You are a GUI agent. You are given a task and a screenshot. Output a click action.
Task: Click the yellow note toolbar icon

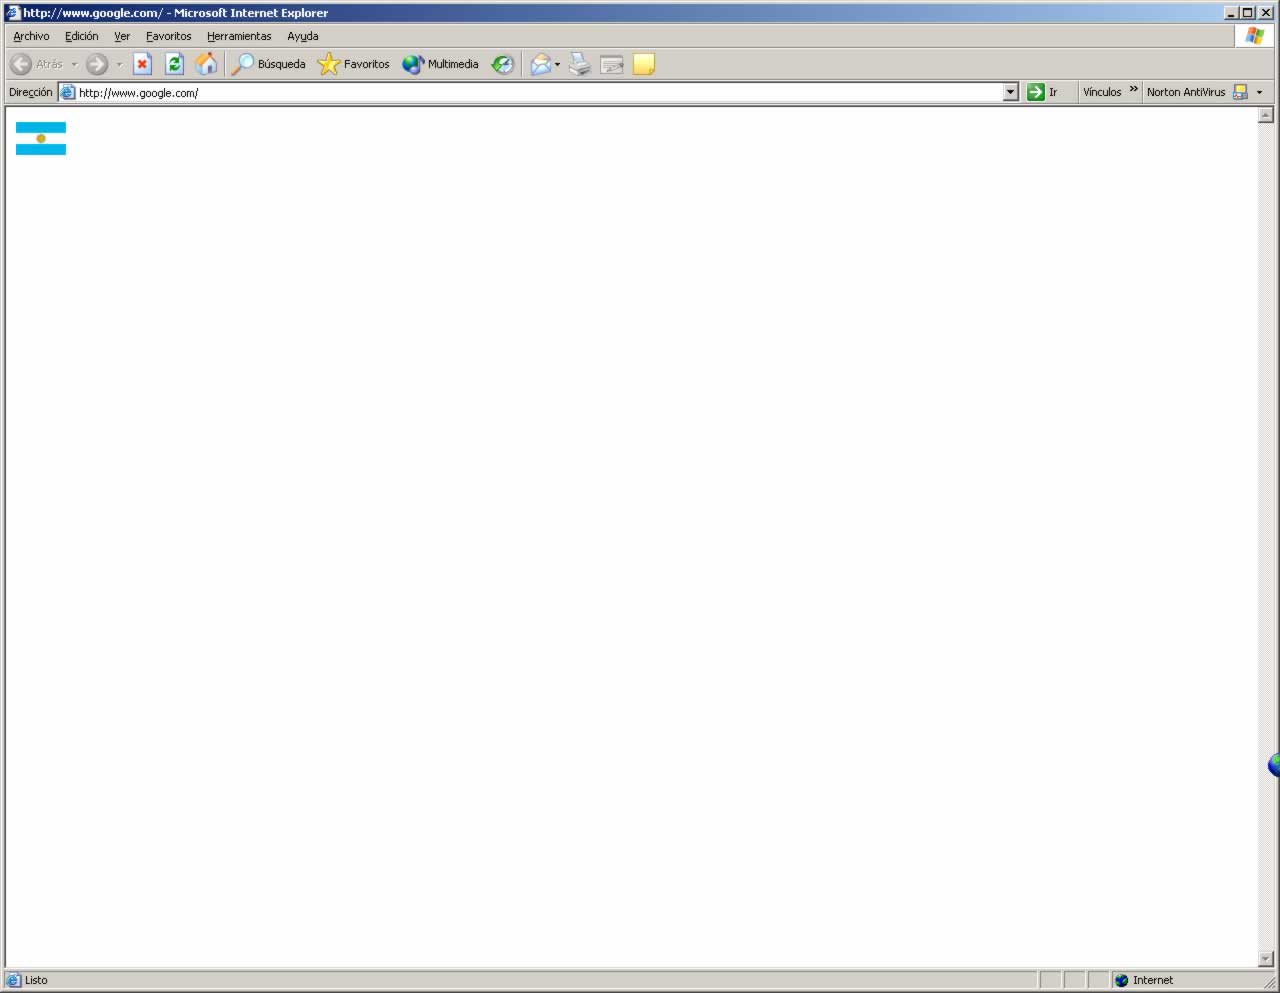644,64
